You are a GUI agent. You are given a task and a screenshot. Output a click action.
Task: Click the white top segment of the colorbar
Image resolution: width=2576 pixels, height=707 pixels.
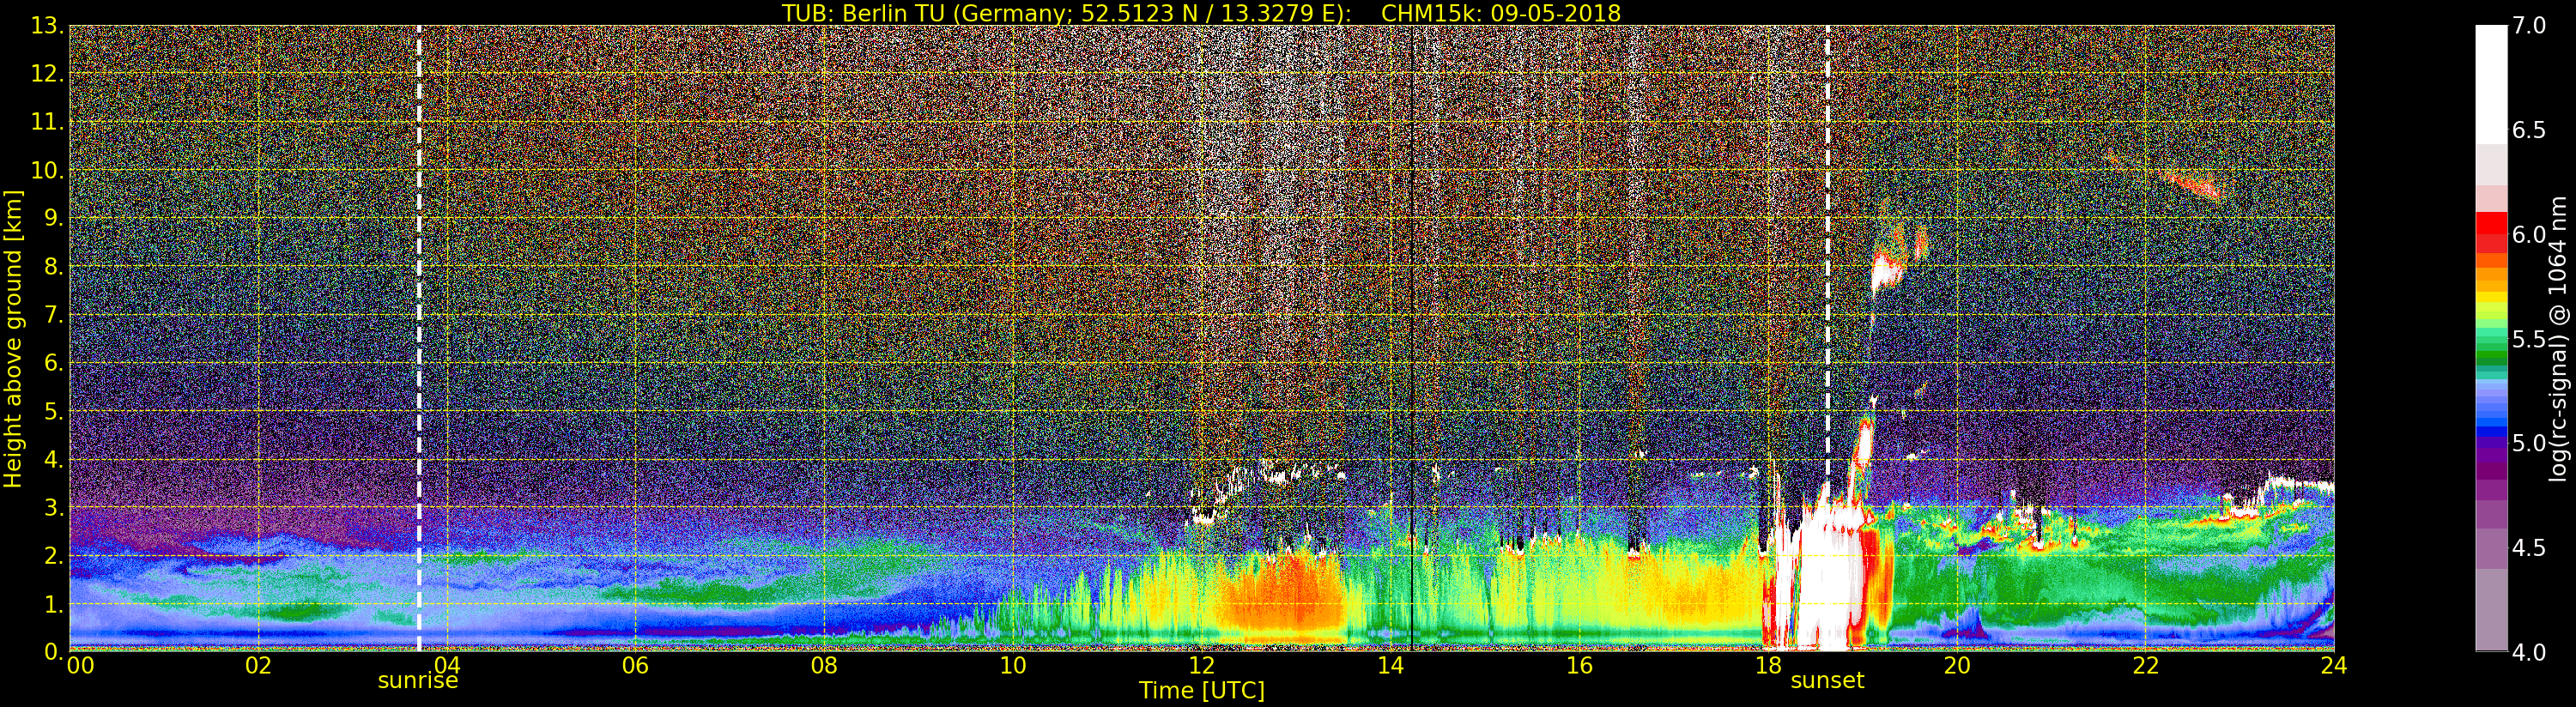[x=2491, y=84]
